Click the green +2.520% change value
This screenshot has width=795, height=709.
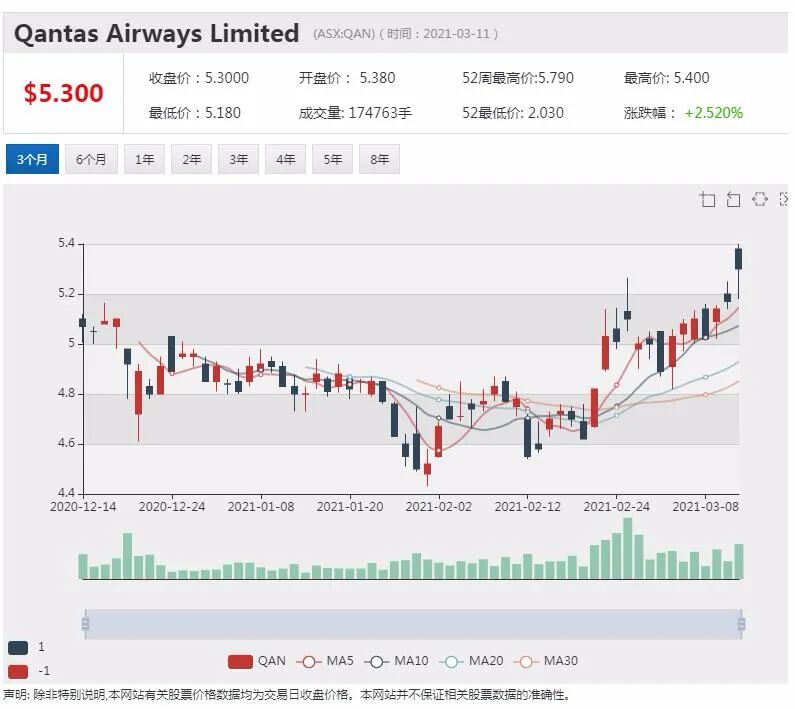coord(713,113)
